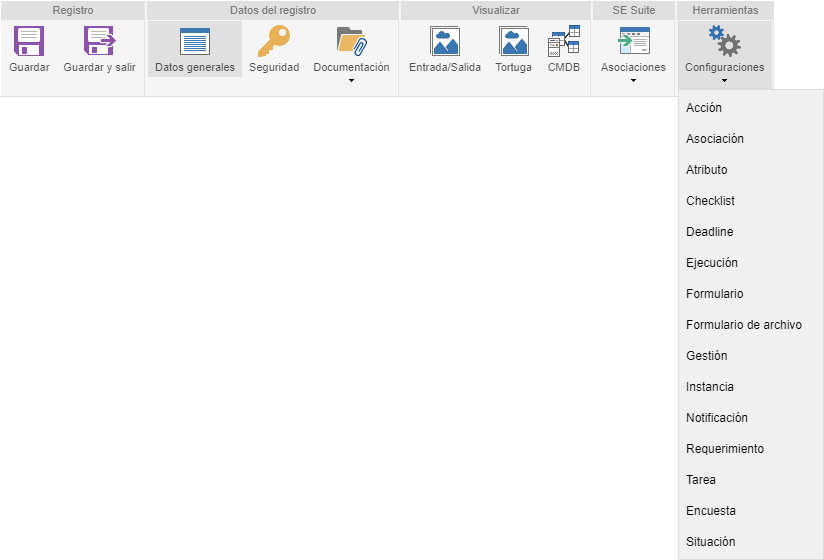Click the Entrada/Salida label
Viewport: 824px width, 560px height.
click(x=445, y=67)
